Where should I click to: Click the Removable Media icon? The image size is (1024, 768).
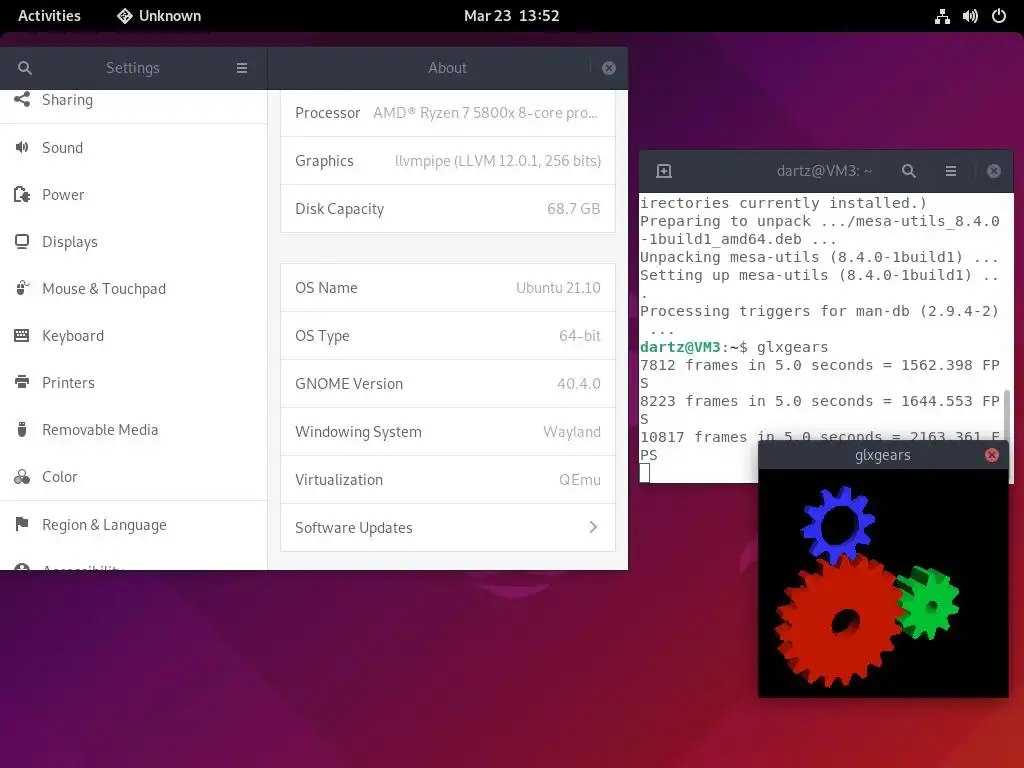click(22, 430)
